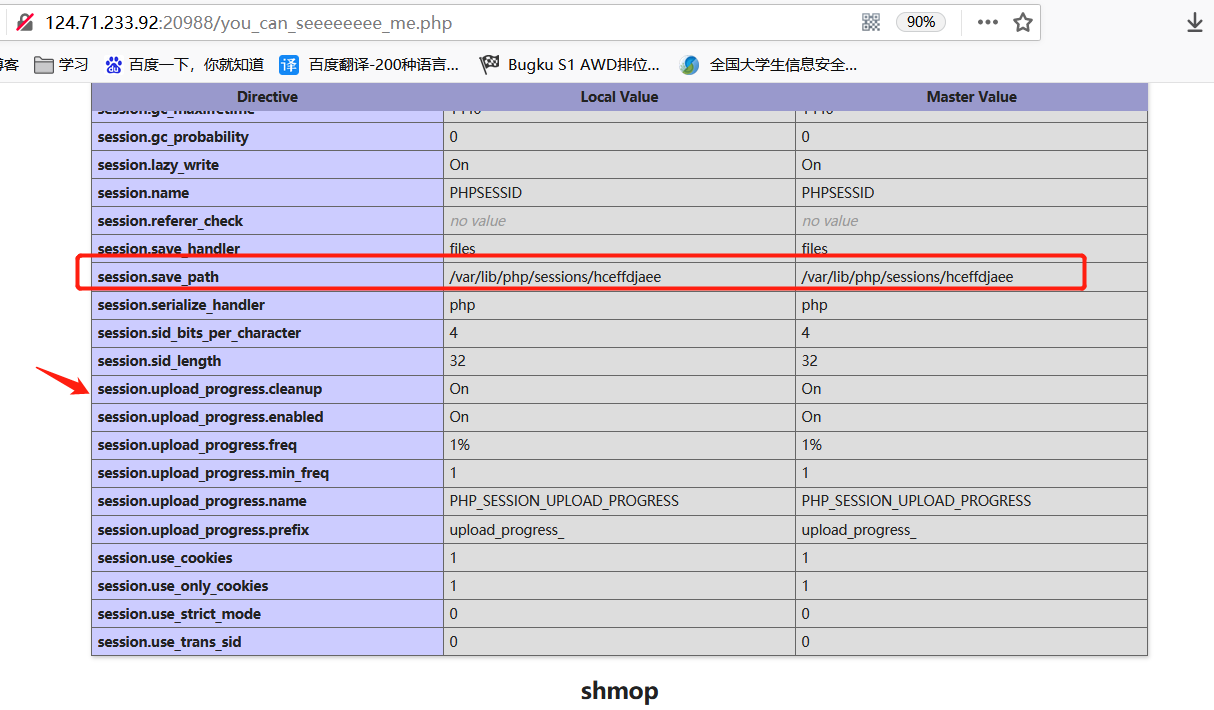The width and height of the screenshot is (1214, 710).
Task: Open the QR code page icon
Action: coord(871,22)
